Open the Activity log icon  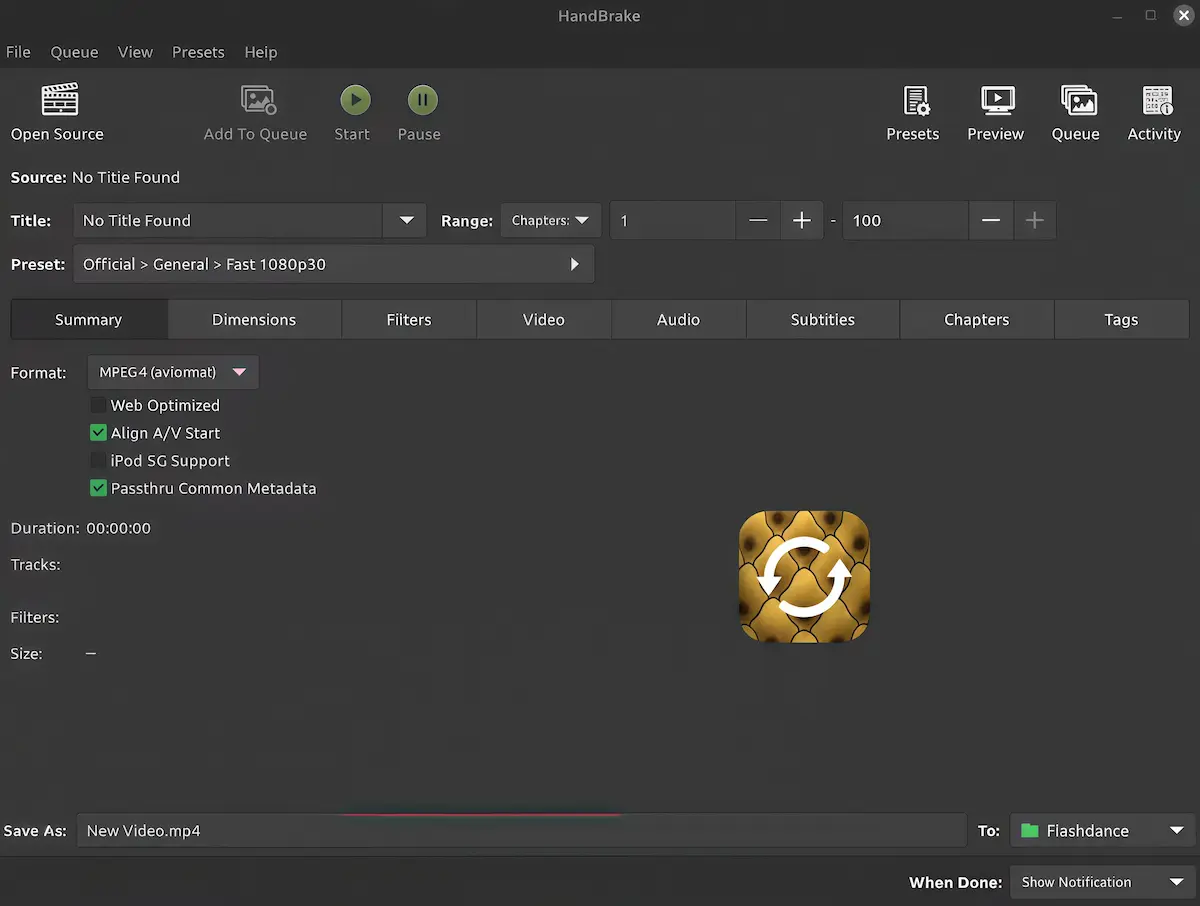click(1155, 110)
